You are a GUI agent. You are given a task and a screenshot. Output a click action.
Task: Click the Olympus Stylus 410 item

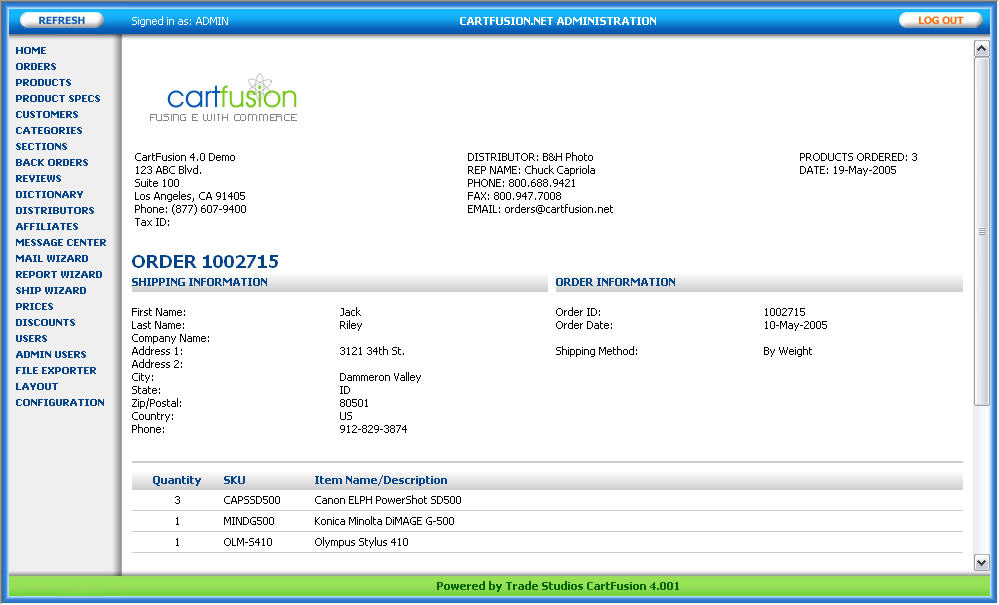coord(361,542)
